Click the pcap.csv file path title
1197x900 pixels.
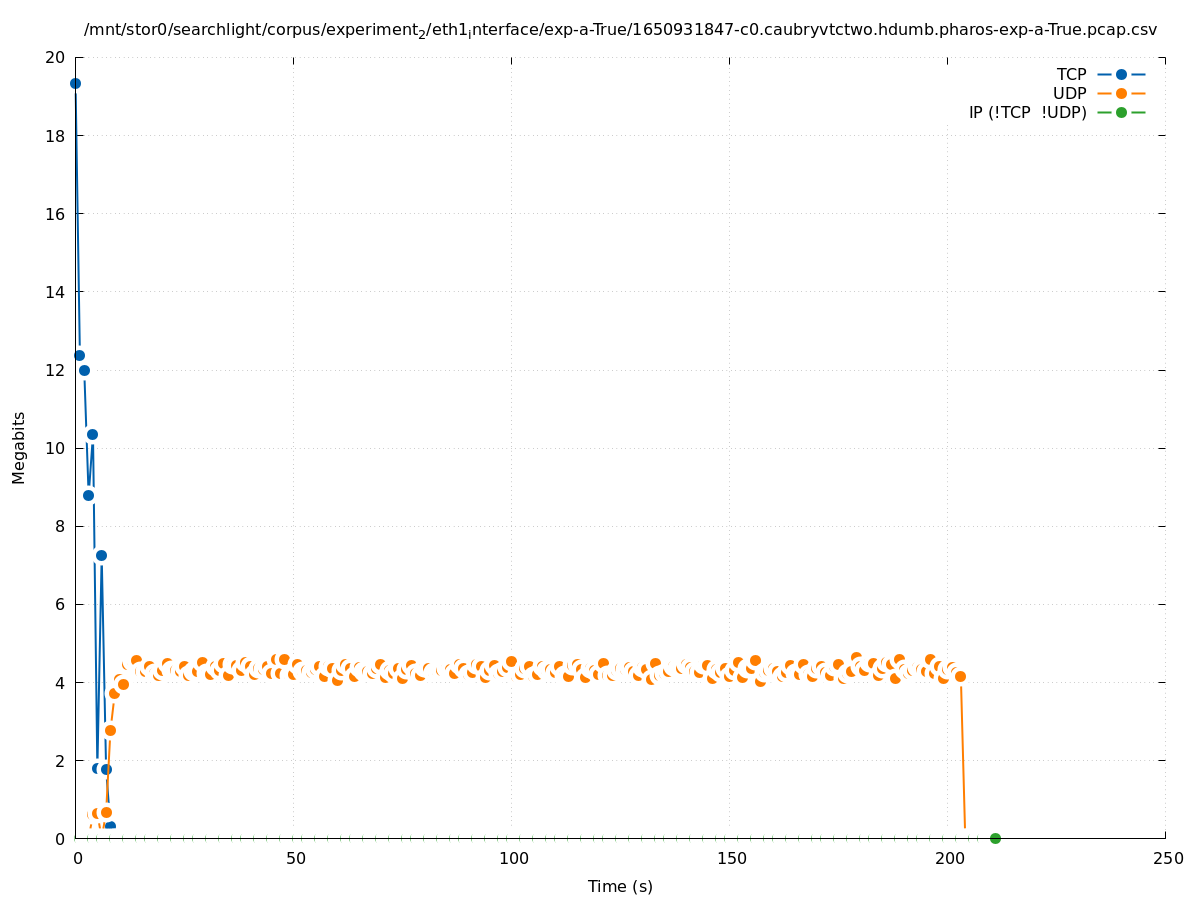tap(620, 30)
